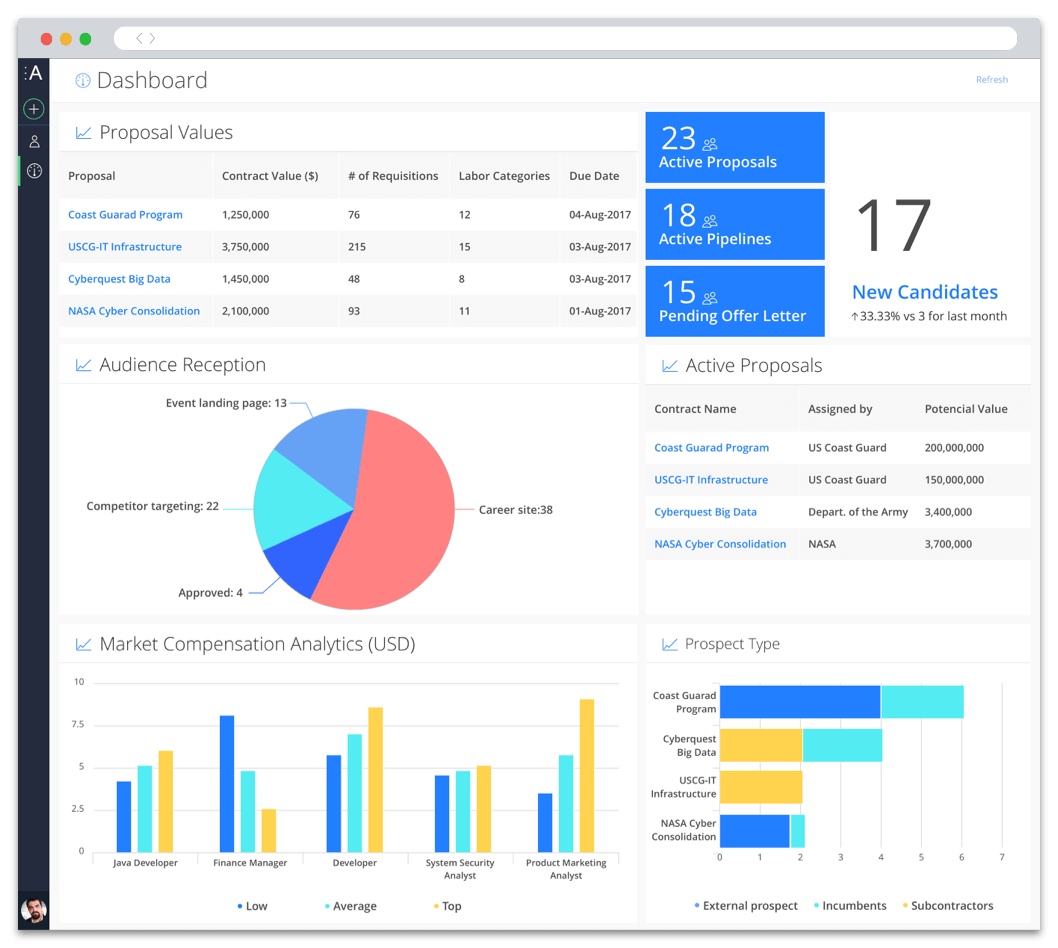1058x948 pixels.
Task: Click the yellow USCG-IT Infrastructure bar
Action: click(761, 787)
